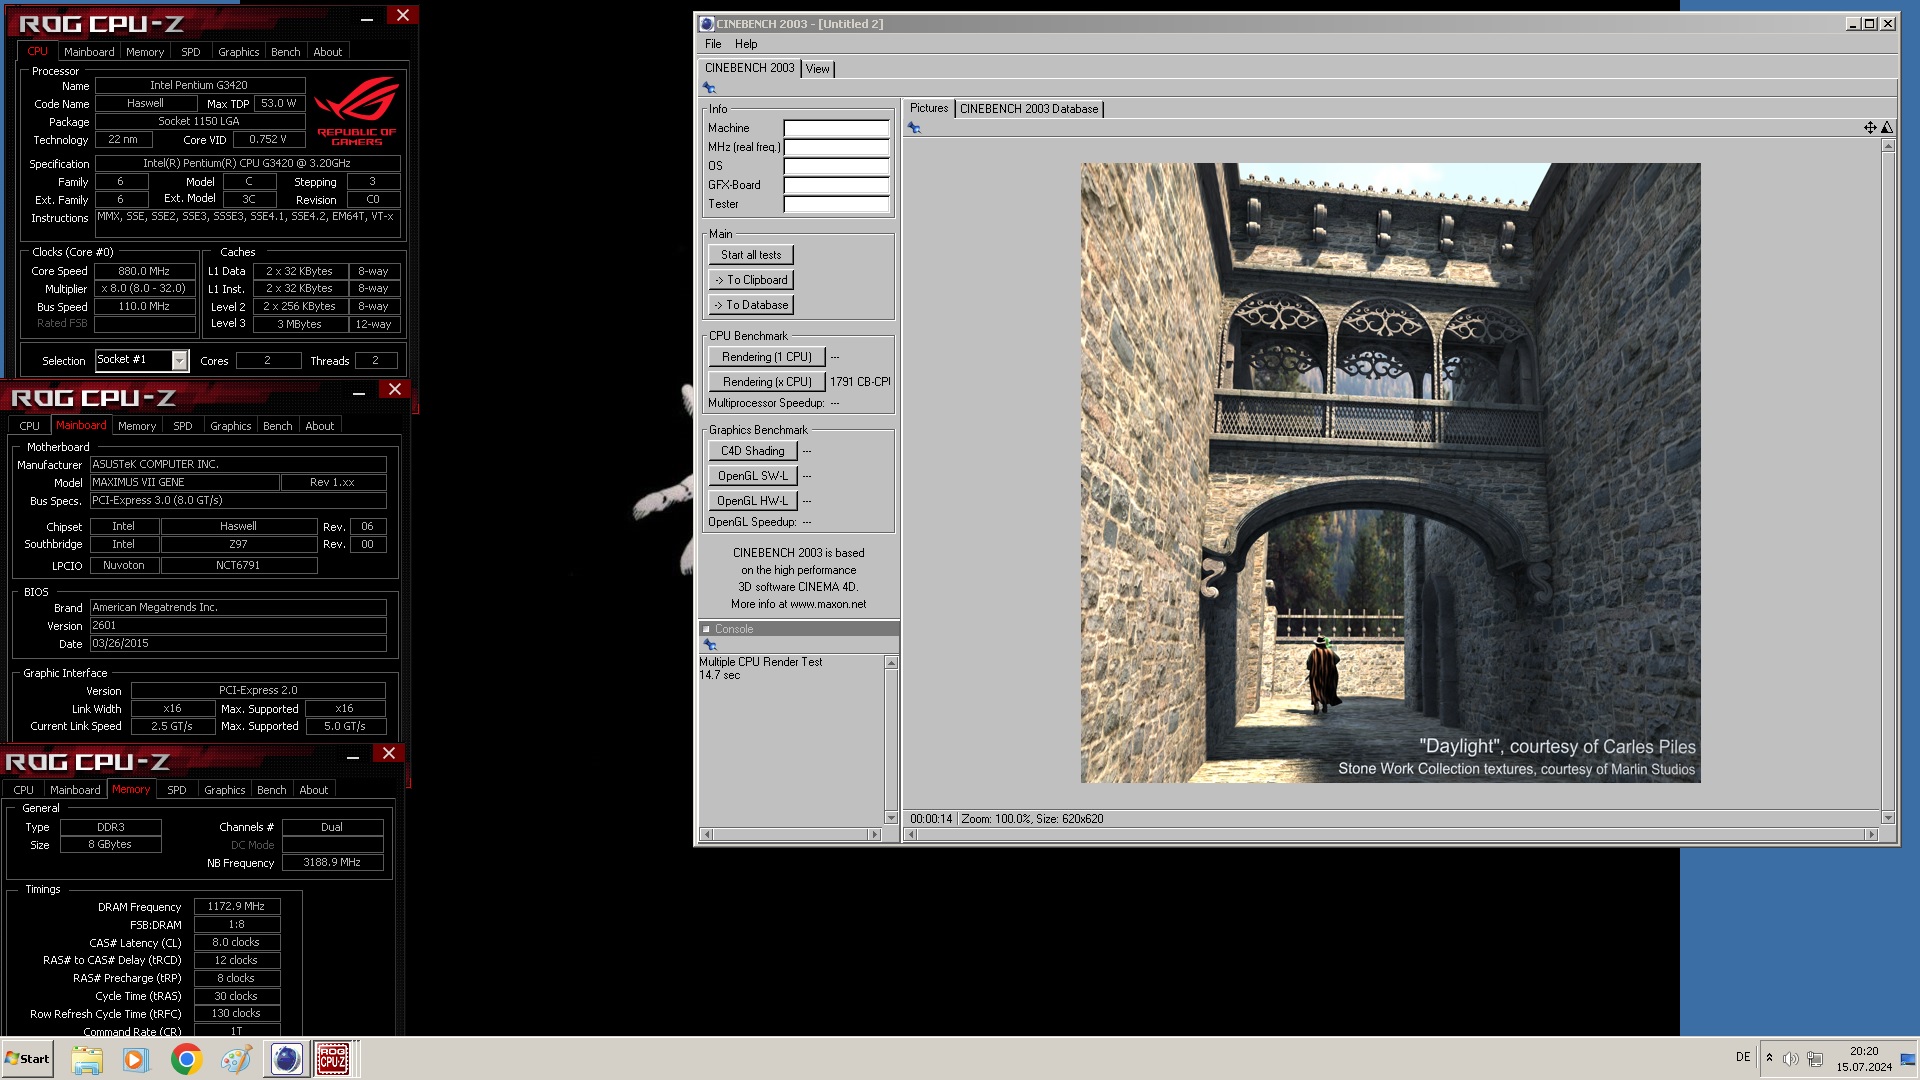This screenshot has height=1080, width=1920.
Task: Click the CINEBENCH title bar app icon
Action: pyautogui.click(x=706, y=24)
